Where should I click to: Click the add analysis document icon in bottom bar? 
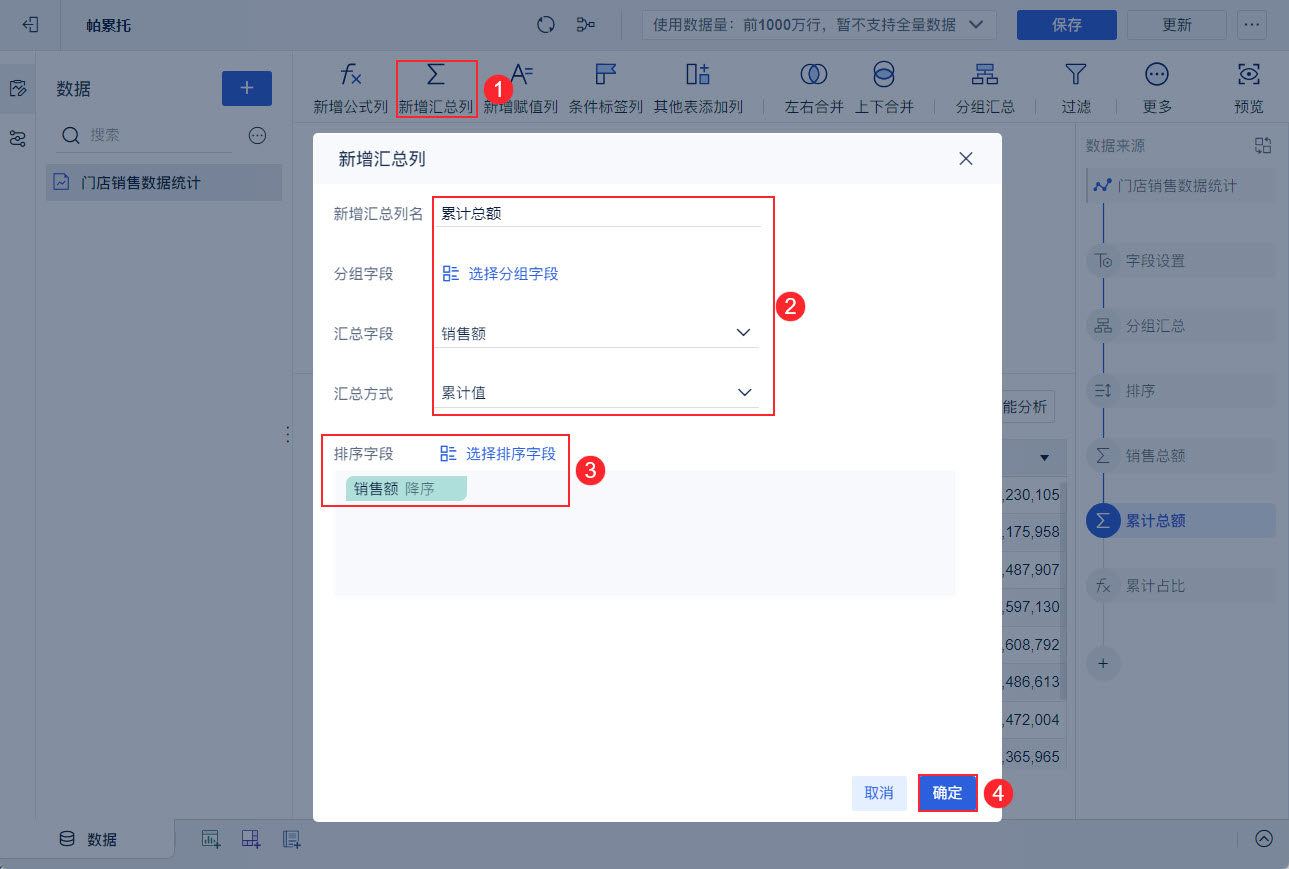(x=291, y=839)
